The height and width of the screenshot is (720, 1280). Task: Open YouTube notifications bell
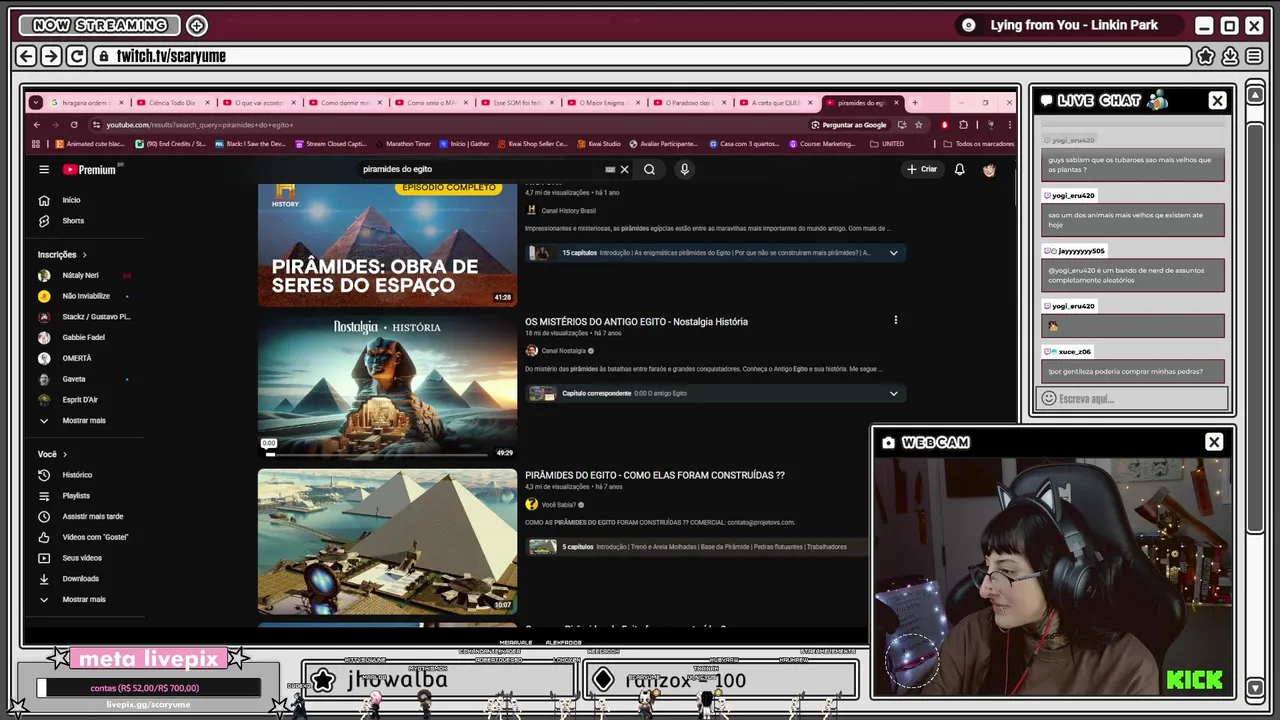pos(959,170)
